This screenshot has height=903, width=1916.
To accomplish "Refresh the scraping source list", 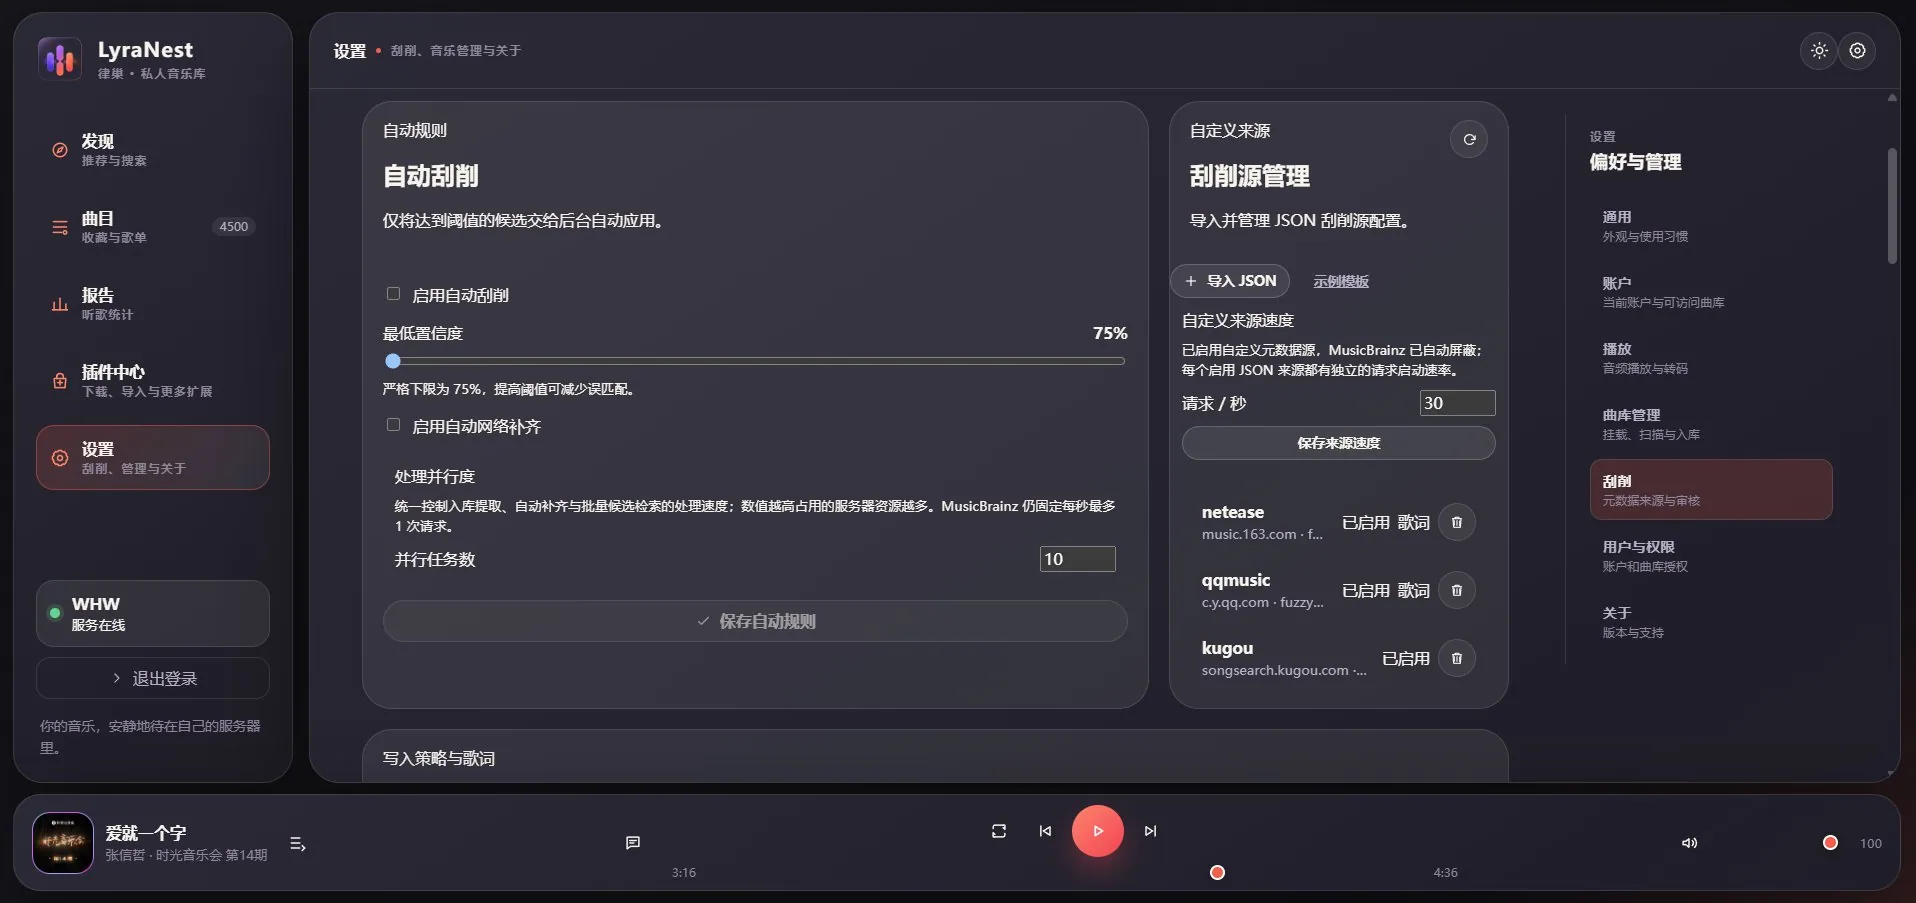I will coord(1469,140).
